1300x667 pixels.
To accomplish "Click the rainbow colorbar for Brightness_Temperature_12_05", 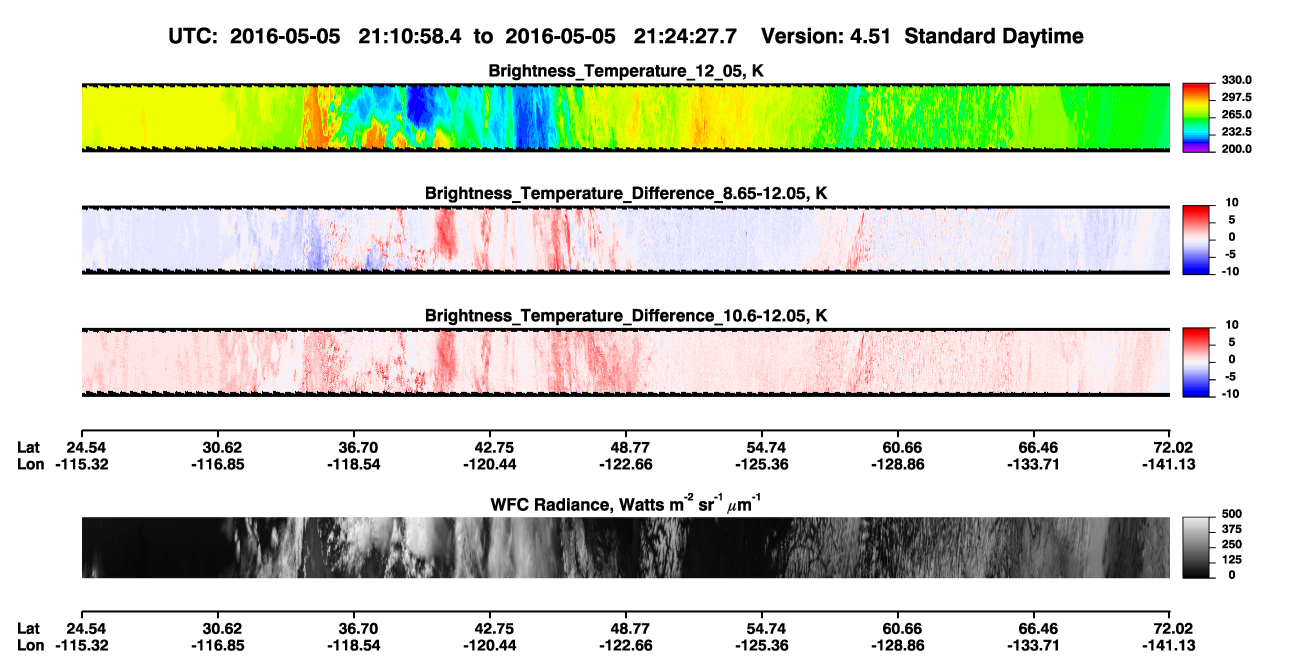I will pos(1196,118).
